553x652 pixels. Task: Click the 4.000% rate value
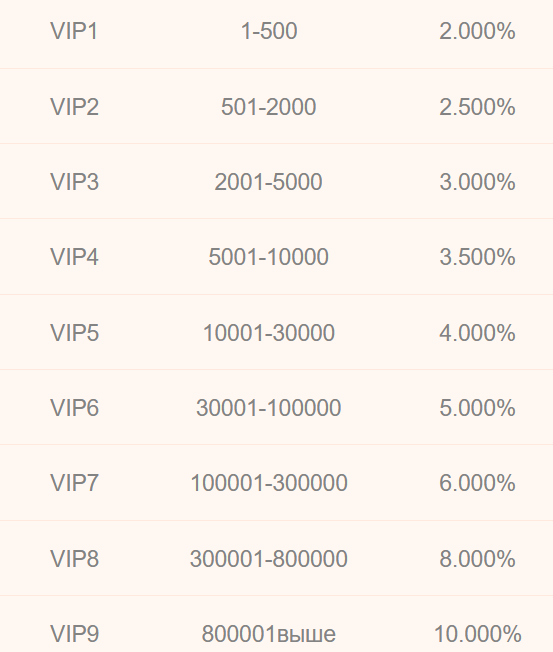point(477,333)
